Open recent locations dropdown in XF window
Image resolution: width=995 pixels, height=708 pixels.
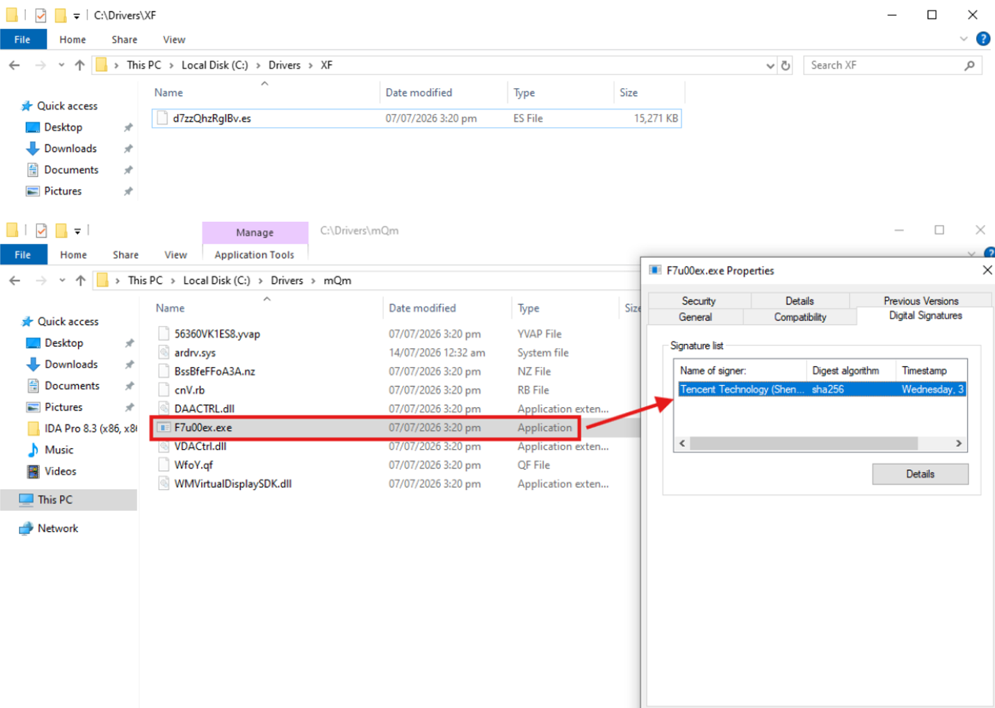pyautogui.click(x=61, y=65)
